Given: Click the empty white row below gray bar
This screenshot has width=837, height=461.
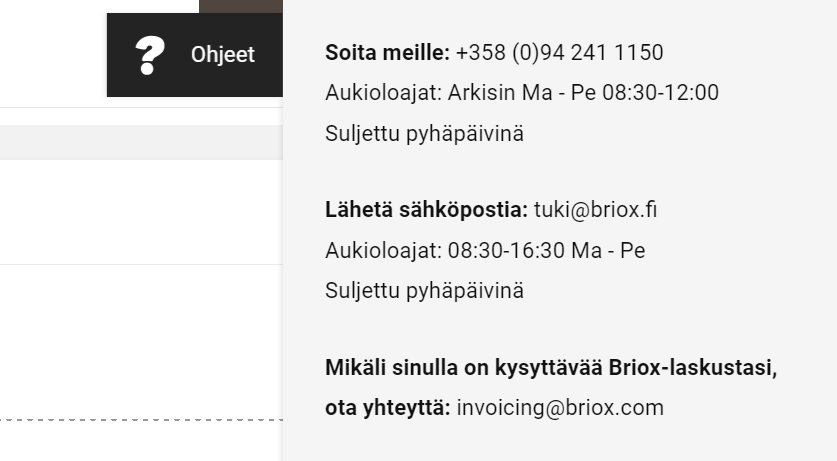Looking at the screenshot, I should click(141, 212).
